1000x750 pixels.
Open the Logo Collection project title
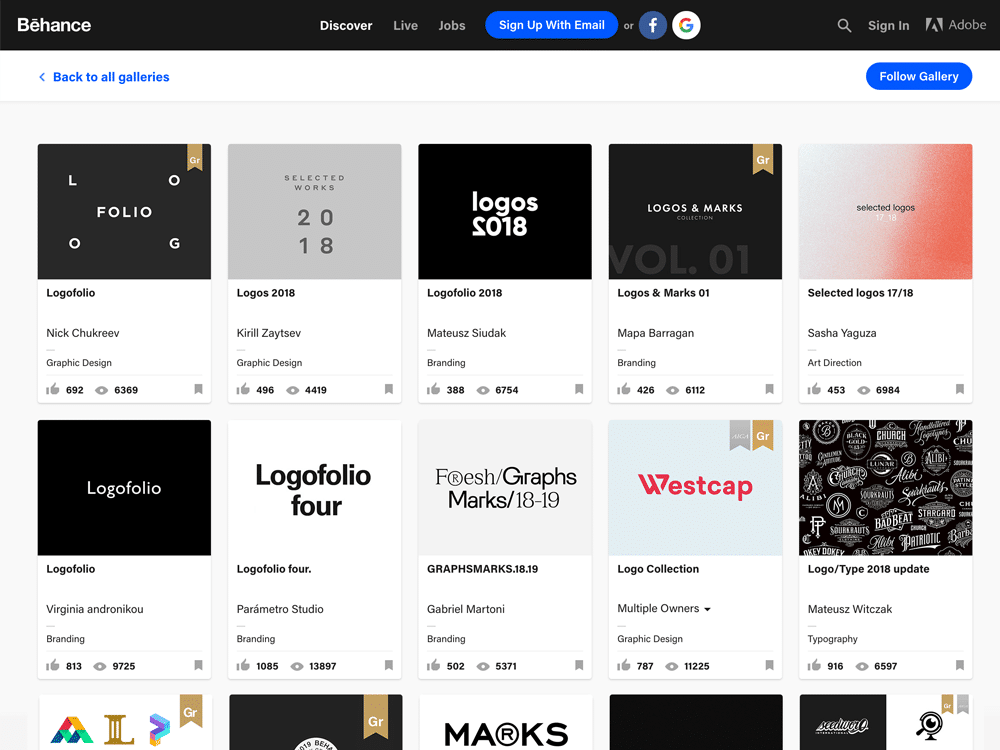658,569
